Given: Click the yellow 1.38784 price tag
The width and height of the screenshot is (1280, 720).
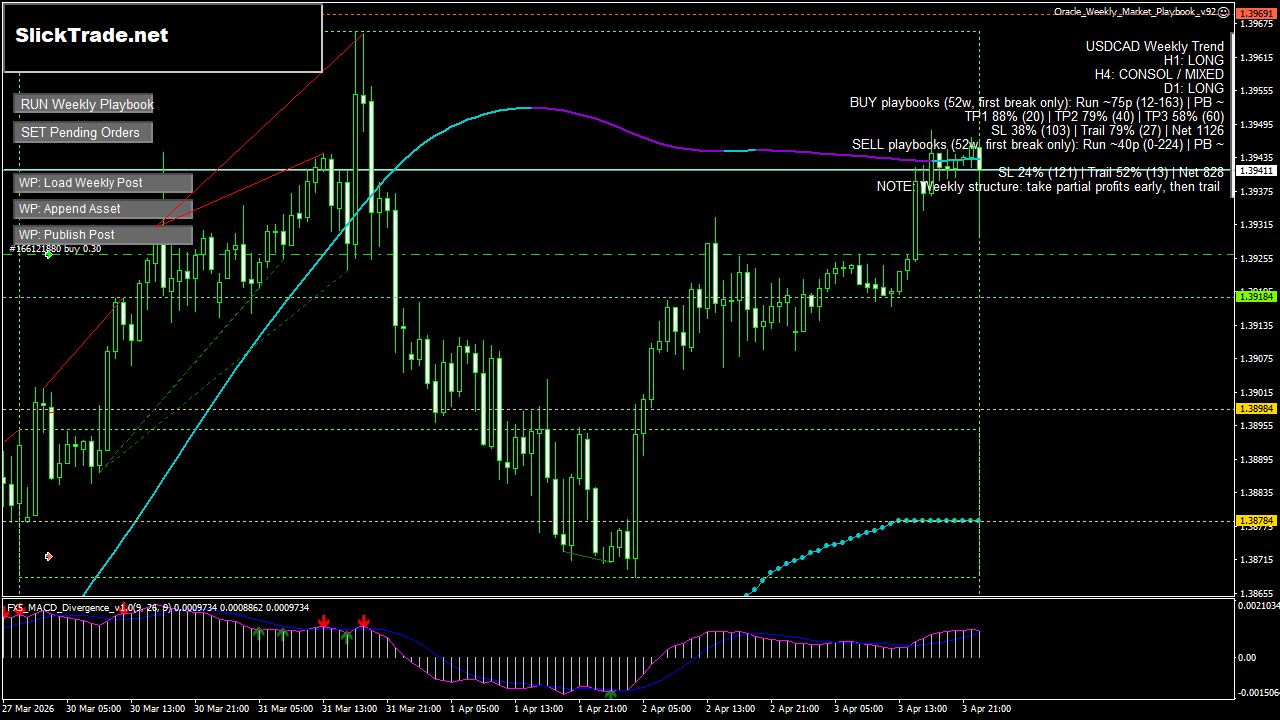Looking at the screenshot, I should pos(1256,521).
